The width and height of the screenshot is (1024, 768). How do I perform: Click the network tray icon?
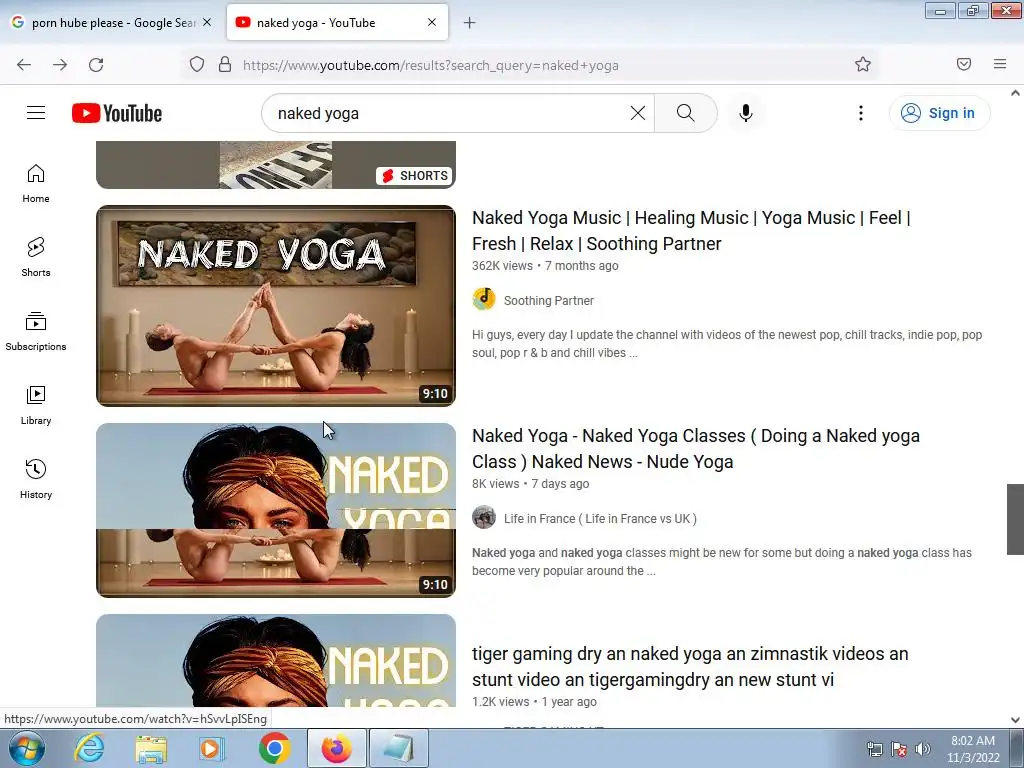click(x=874, y=749)
